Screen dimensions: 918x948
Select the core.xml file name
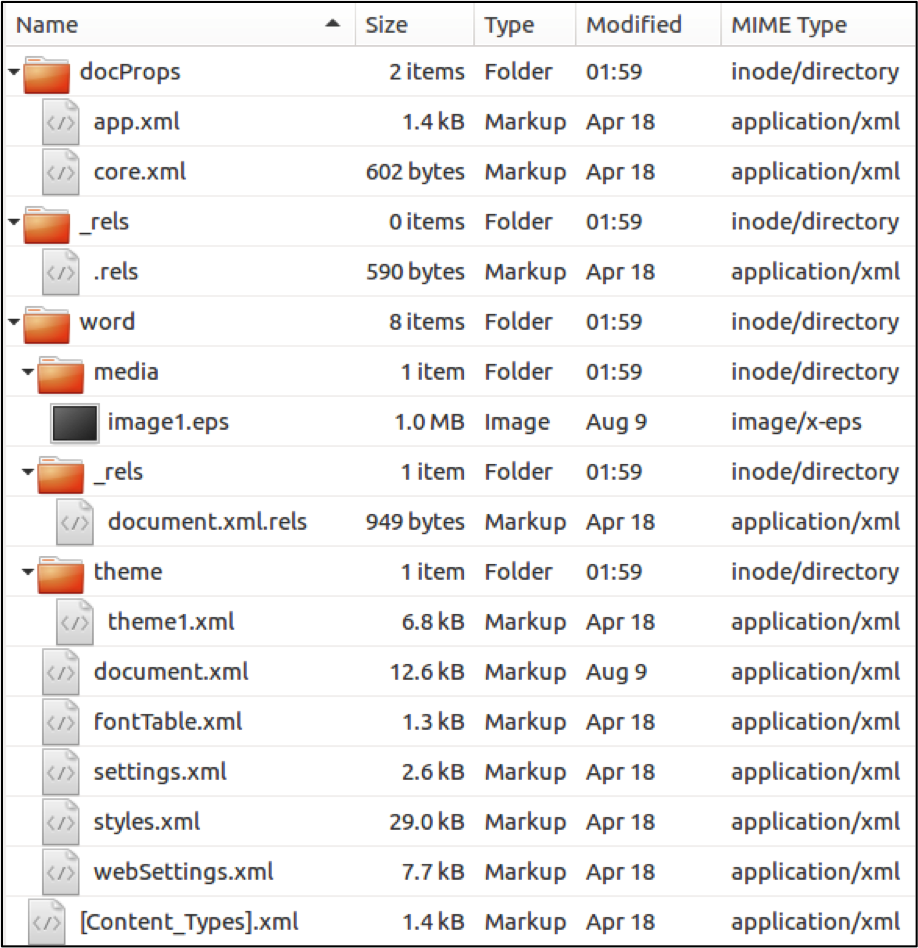click(x=140, y=172)
